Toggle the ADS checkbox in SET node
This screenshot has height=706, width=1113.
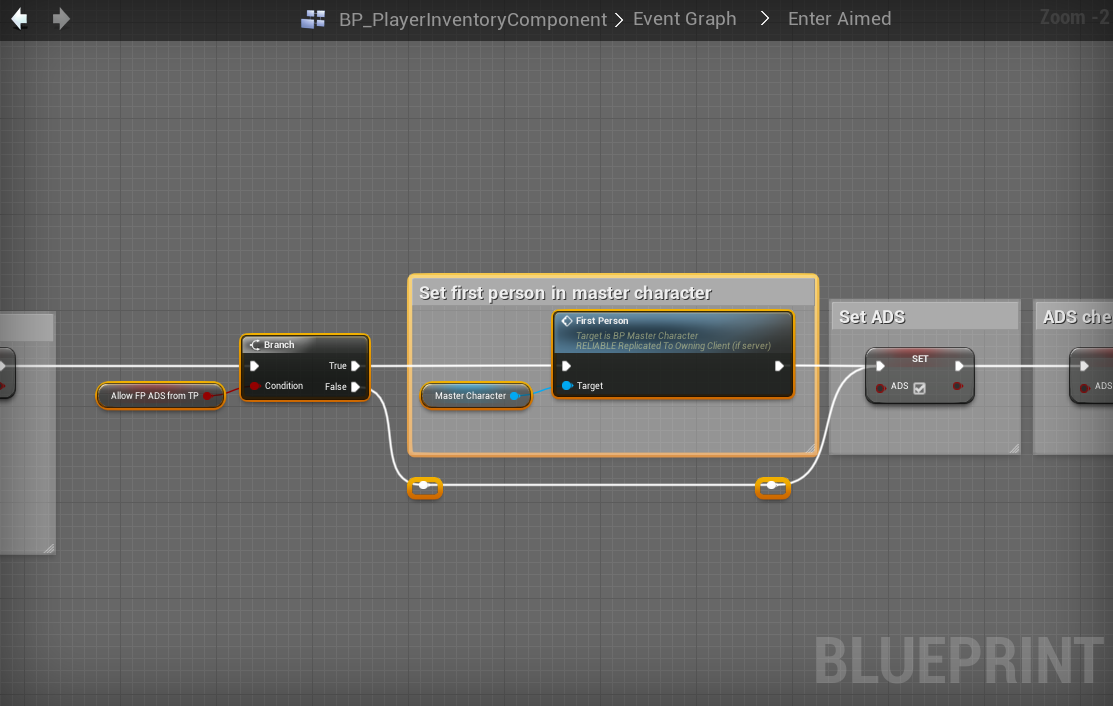pos(919,388)
